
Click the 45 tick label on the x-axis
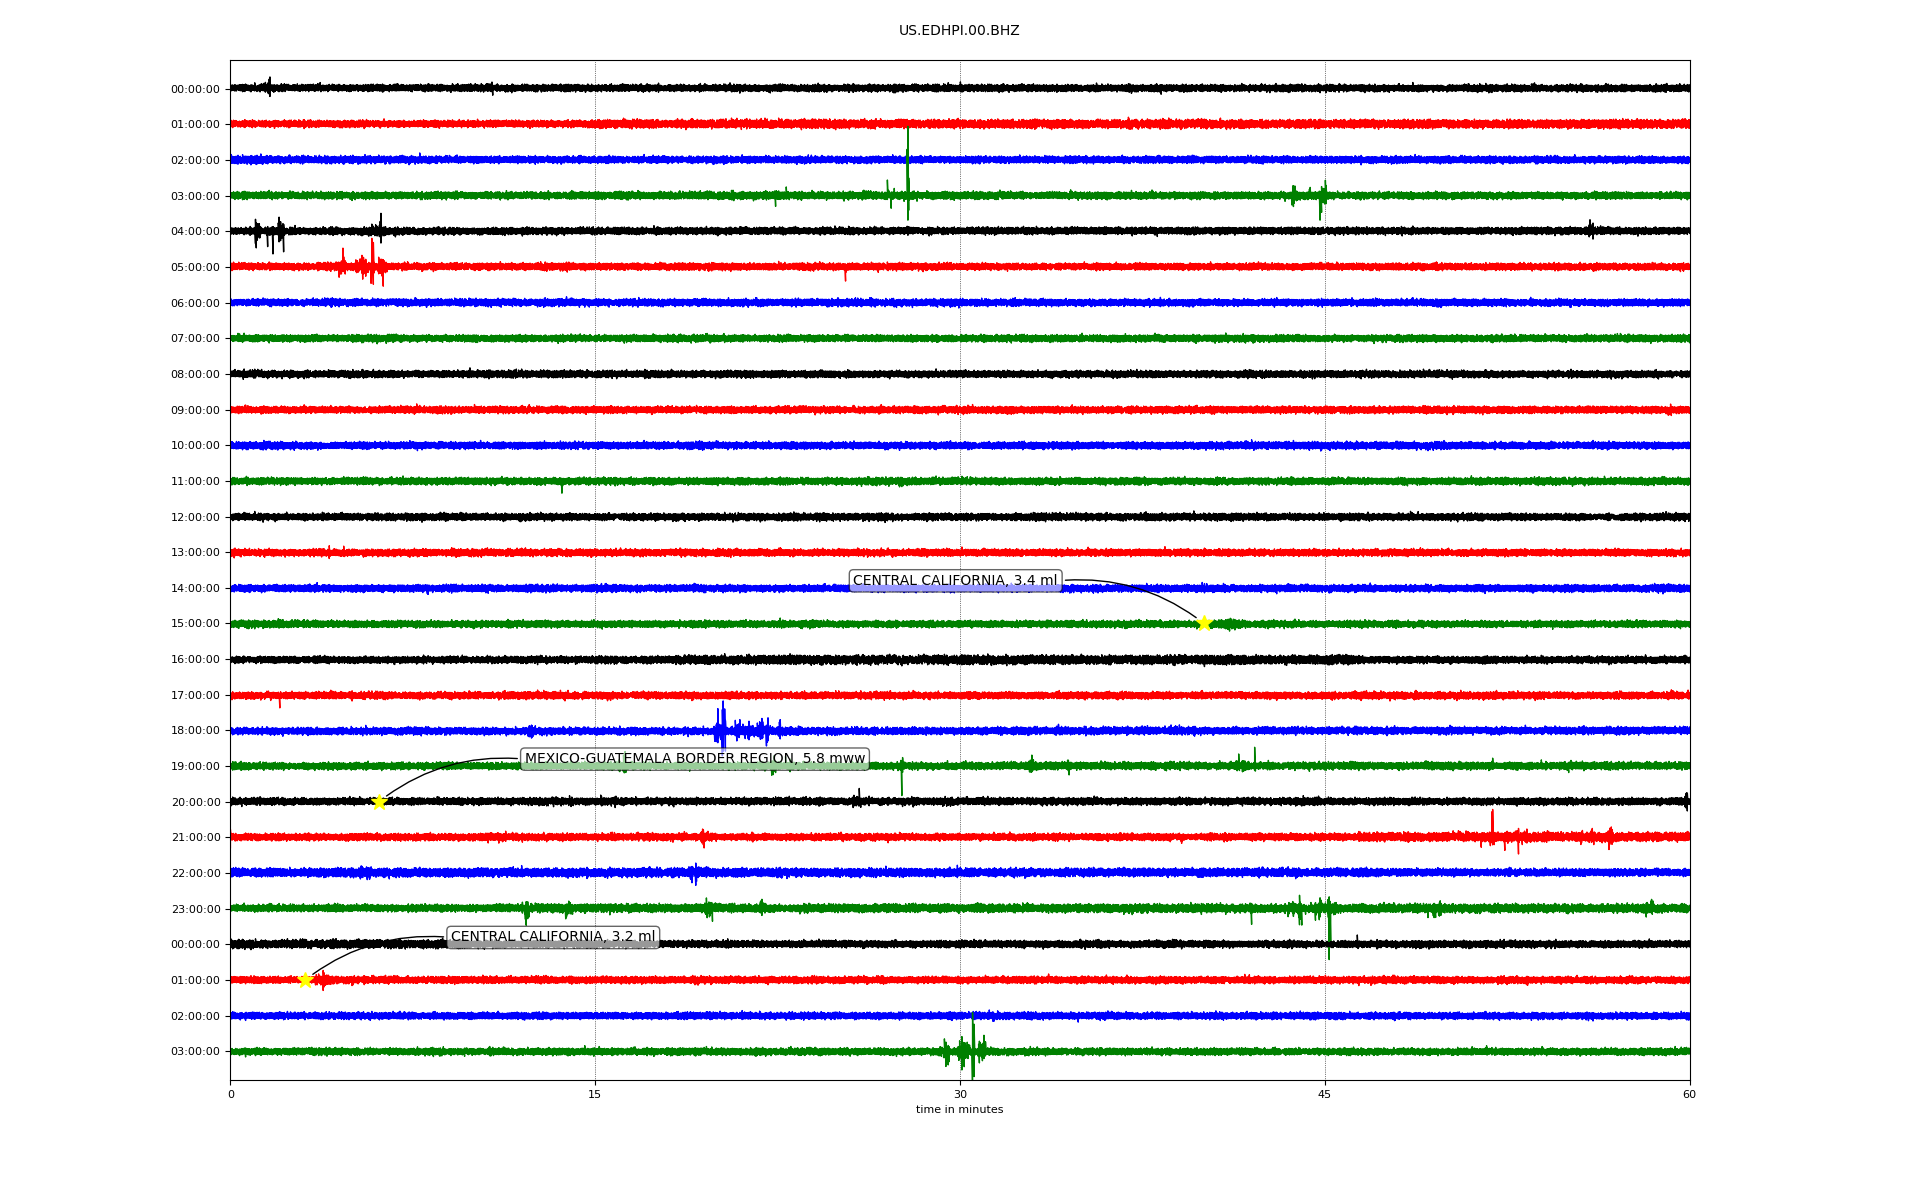pos(1324,1094)
